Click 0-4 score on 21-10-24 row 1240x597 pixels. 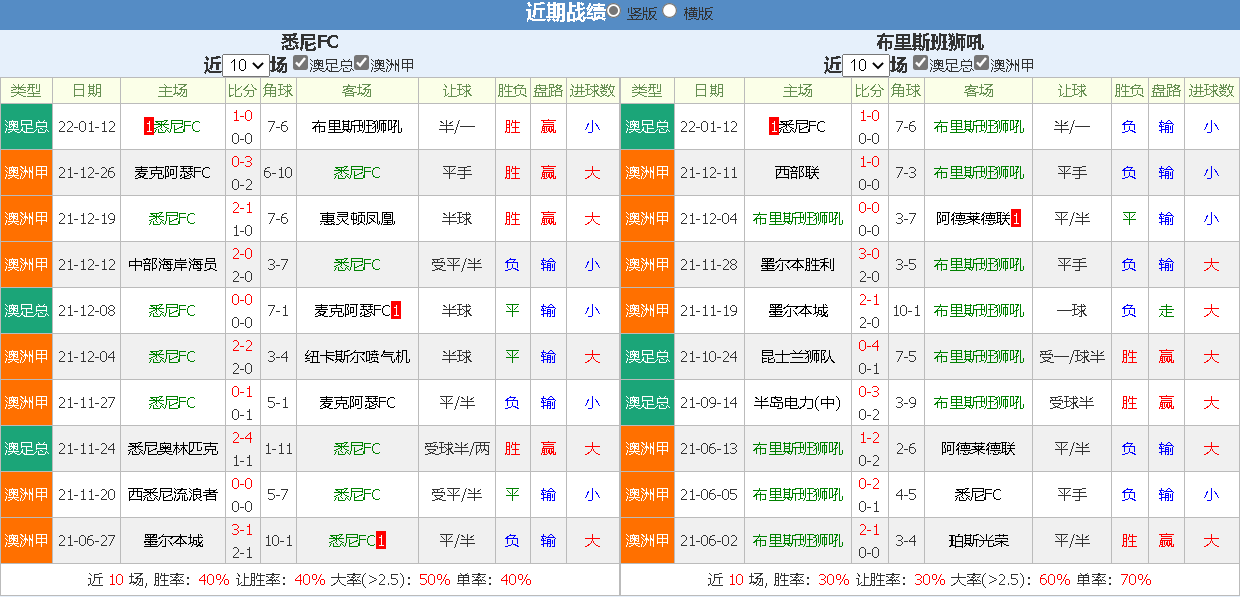tap(870, 346)
